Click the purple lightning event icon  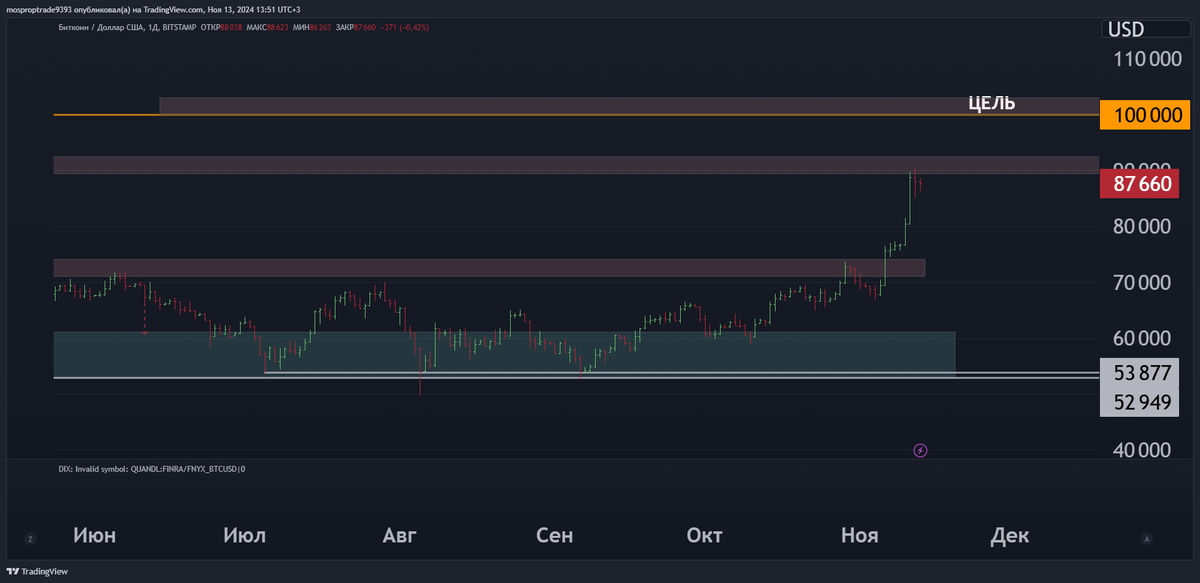coord(921,450)
